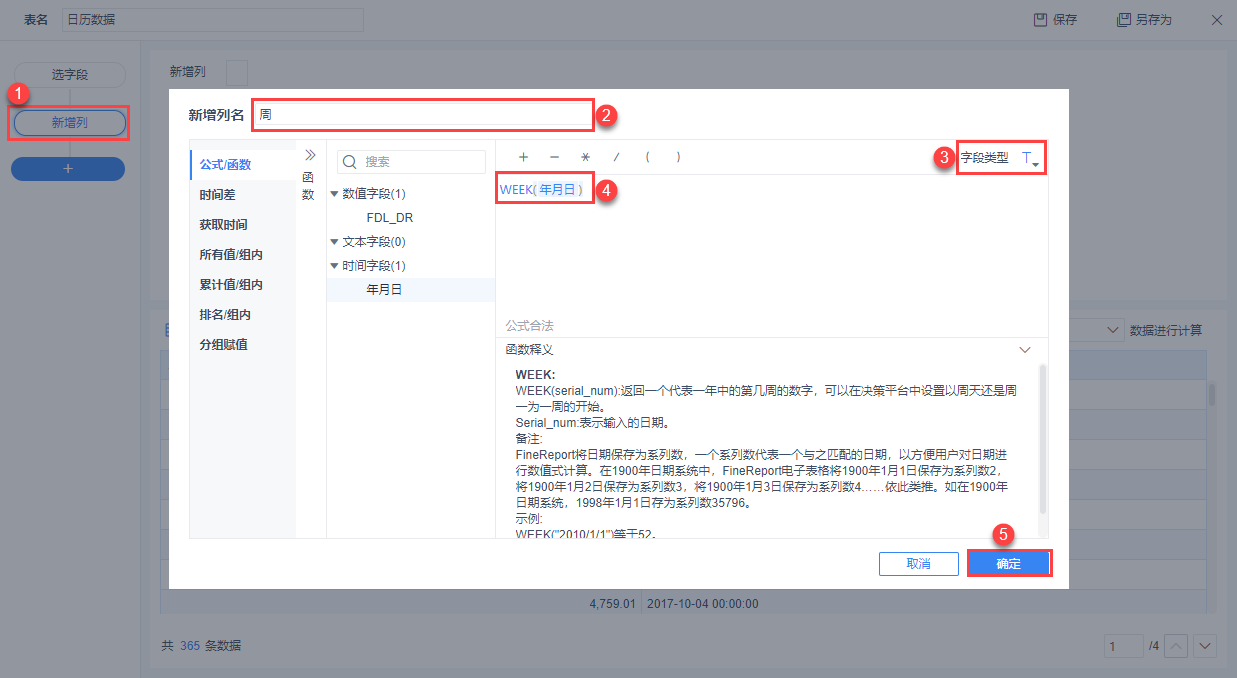The image size is (1237, 678).
Task: Insert the multiplication asterisk operator
Action: (585, 157)
